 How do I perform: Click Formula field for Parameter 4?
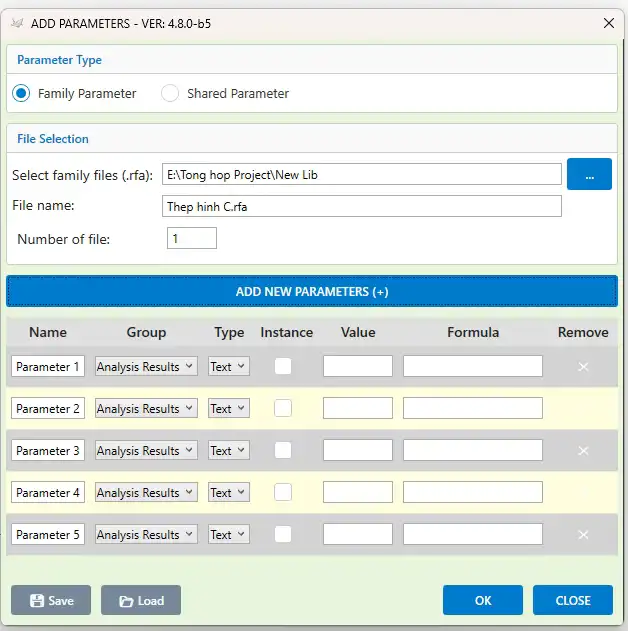[x=473, y=492]
